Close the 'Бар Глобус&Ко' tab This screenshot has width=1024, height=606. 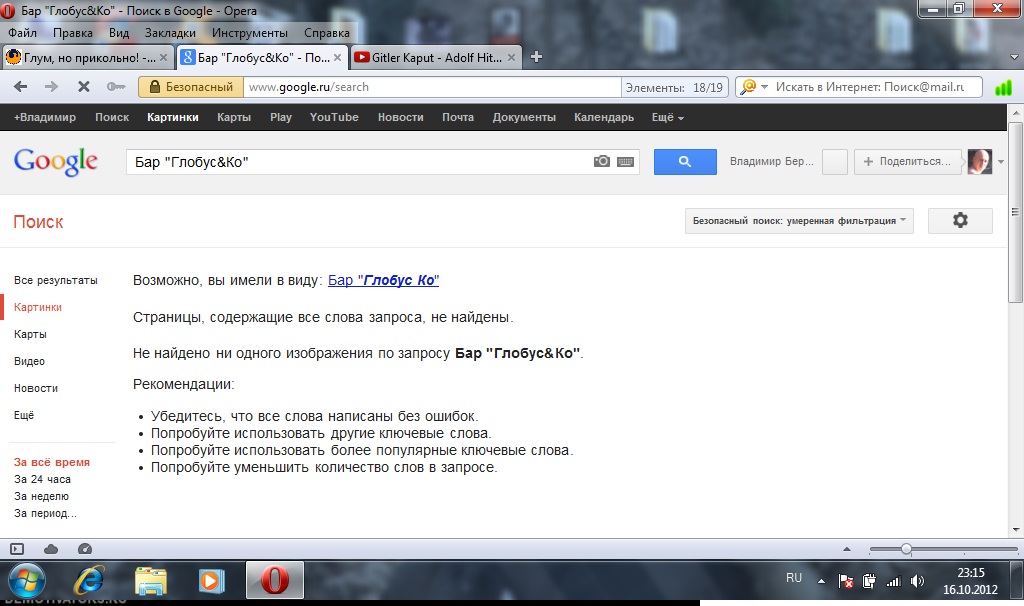click(x=338, y=57)
